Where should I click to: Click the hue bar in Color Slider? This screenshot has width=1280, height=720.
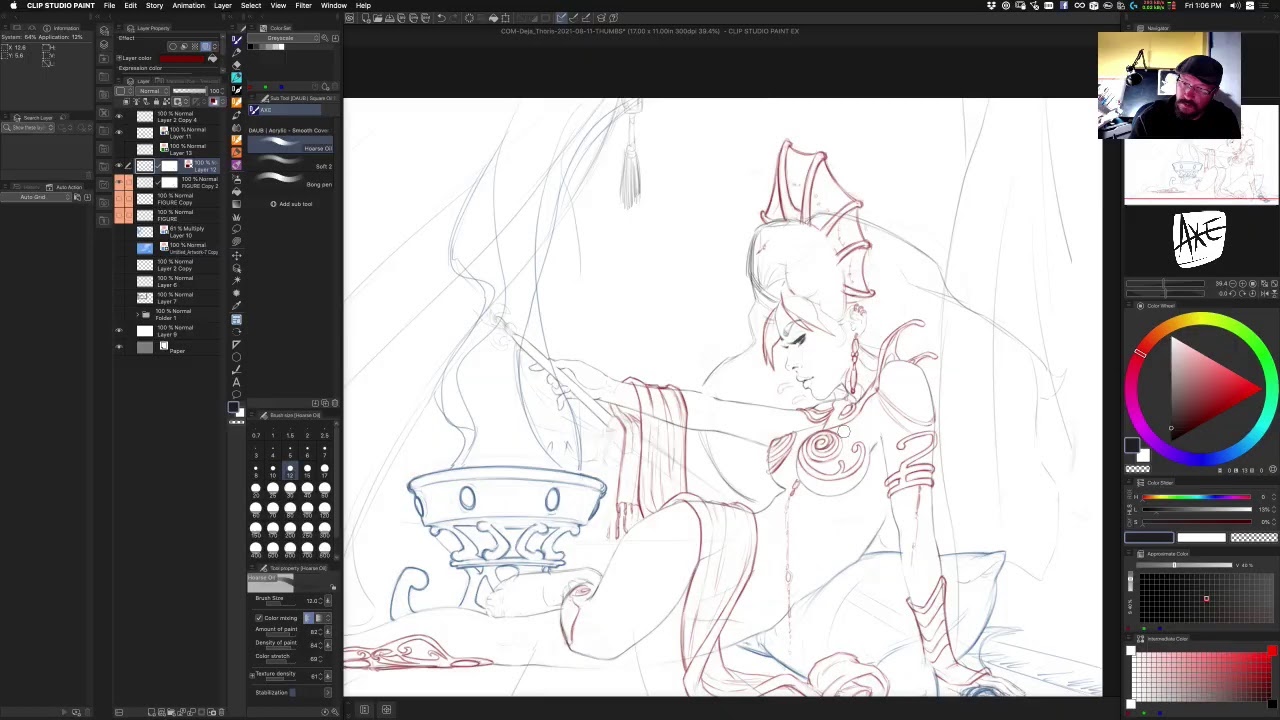(1196, 497)
